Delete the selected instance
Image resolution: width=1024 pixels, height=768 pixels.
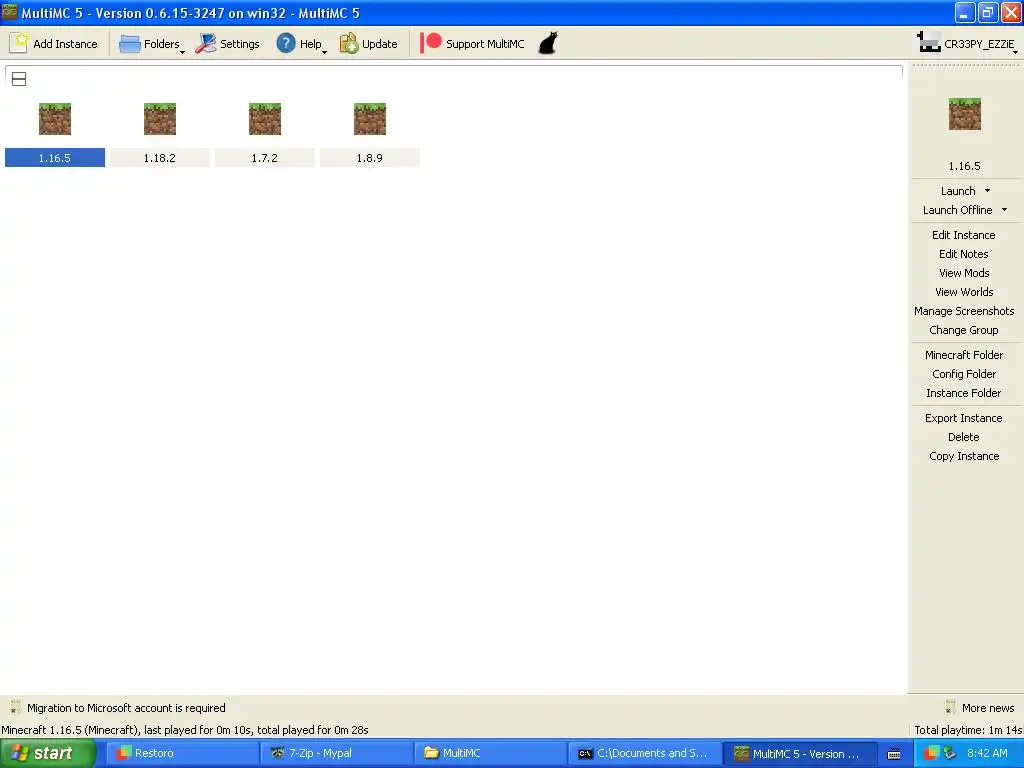click(x=964, y=437)
